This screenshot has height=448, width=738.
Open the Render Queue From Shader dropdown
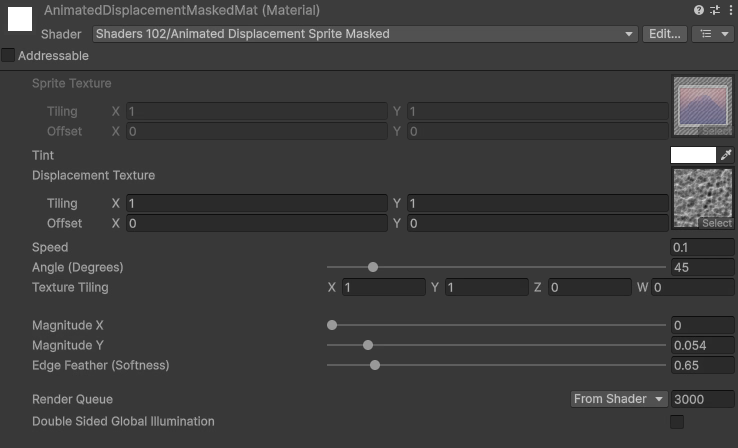click(619, 399)
